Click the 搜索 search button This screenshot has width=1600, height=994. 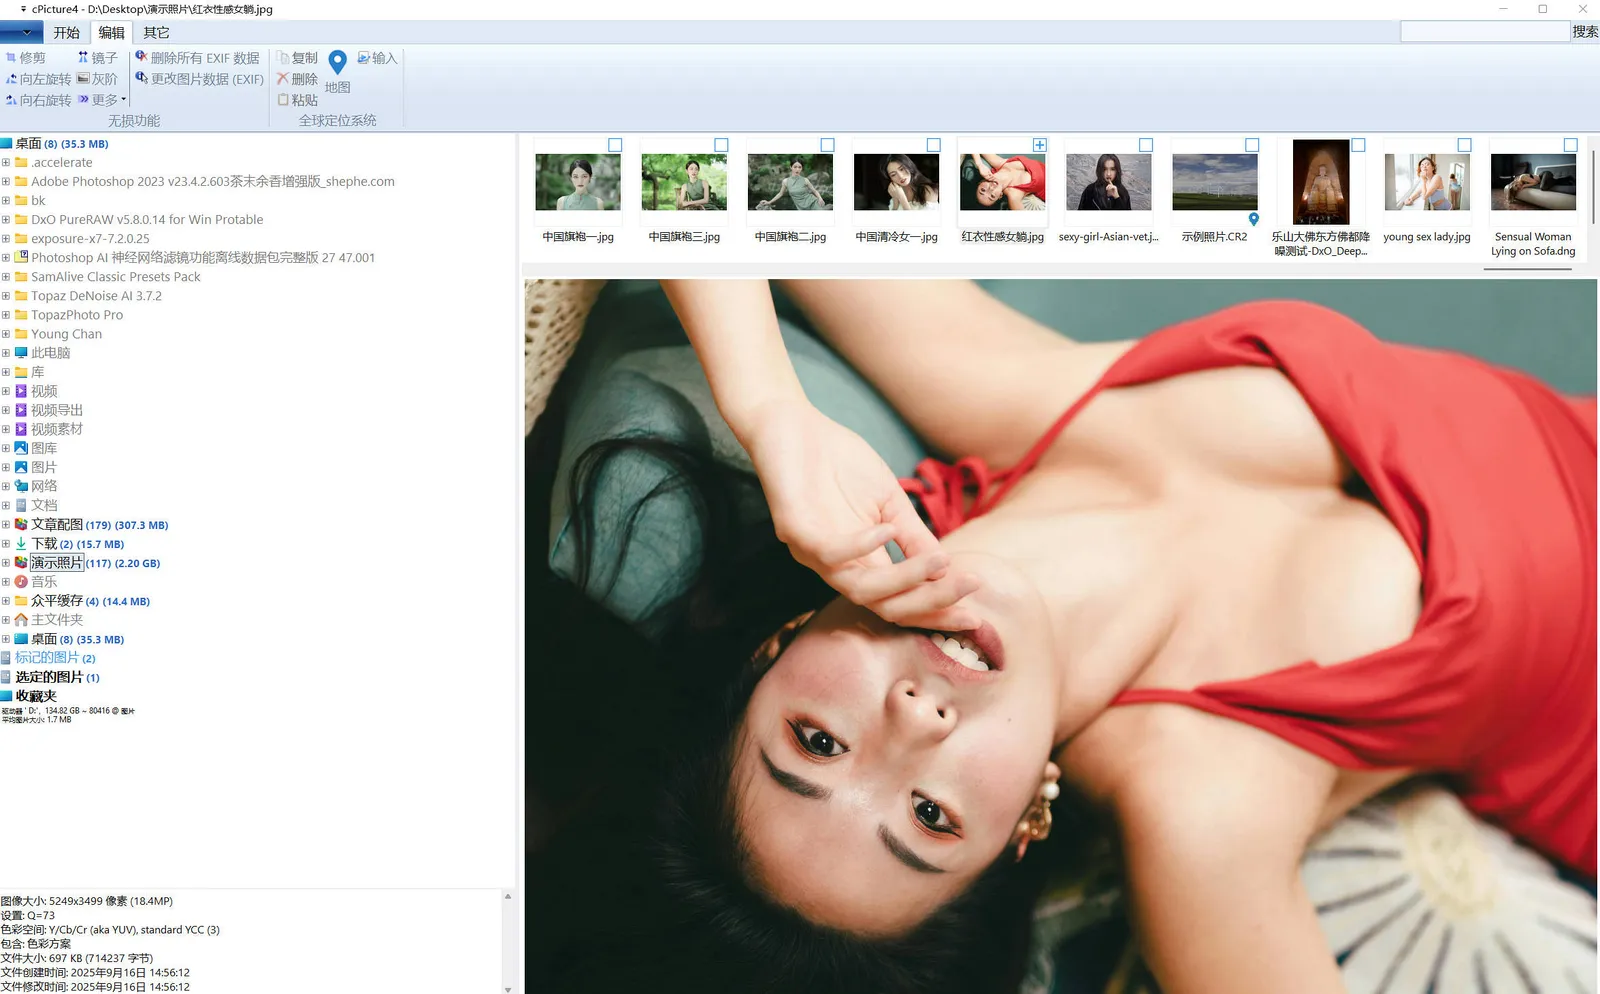(x=1585, y=32)
